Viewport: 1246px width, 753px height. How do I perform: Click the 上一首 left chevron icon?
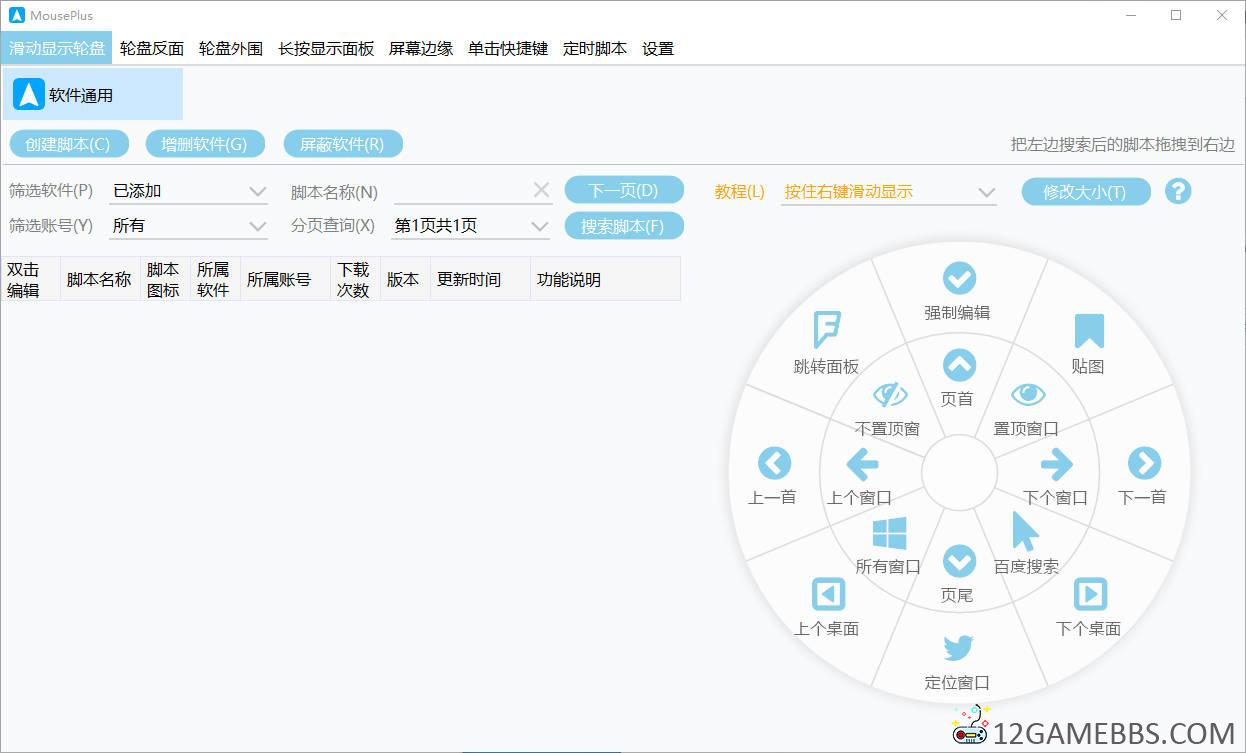[774, 463]
